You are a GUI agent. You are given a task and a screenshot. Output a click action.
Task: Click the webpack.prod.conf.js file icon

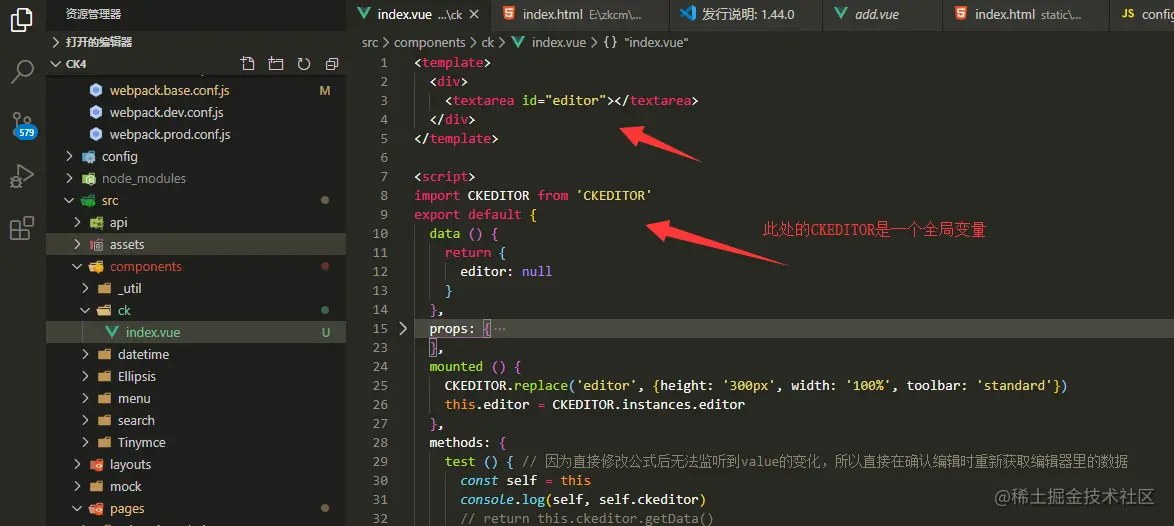(x=95, y=135)
